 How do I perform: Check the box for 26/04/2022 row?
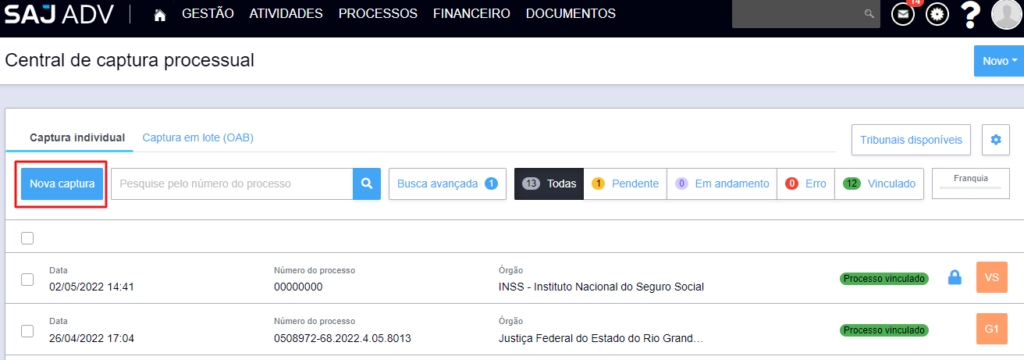point(27,331)
